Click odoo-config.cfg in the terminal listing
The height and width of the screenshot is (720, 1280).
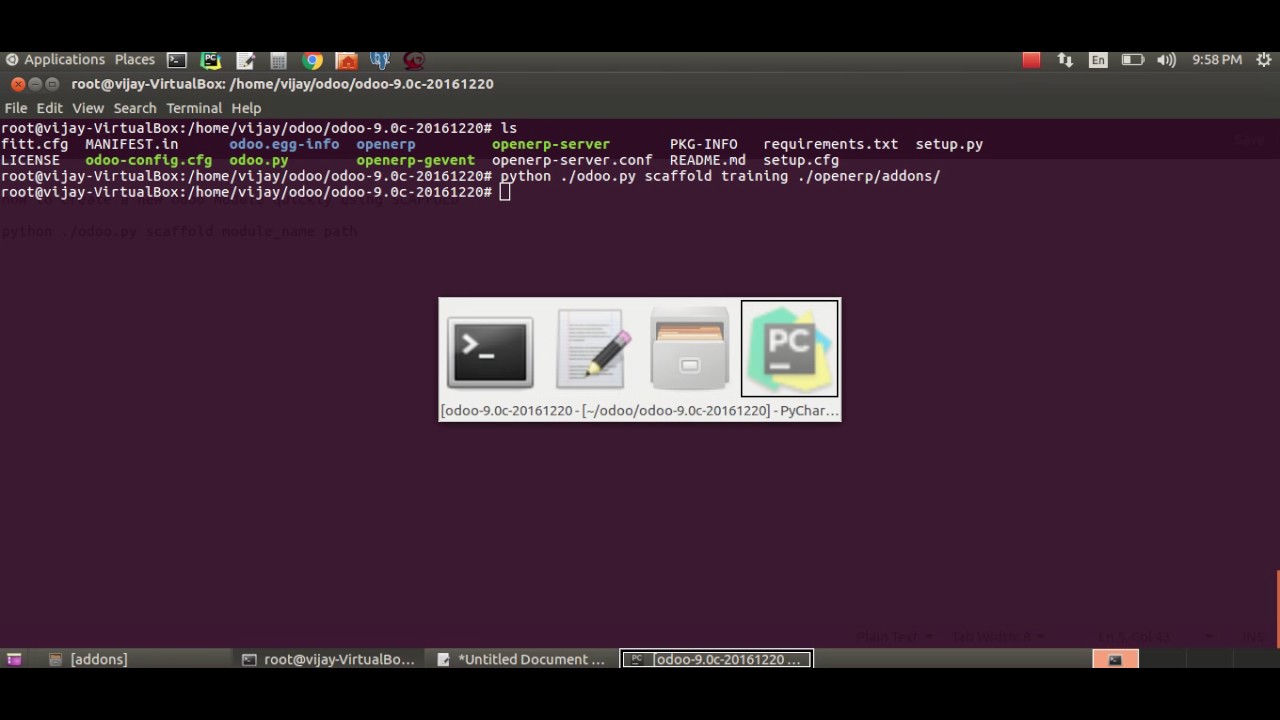pos(149,160)
